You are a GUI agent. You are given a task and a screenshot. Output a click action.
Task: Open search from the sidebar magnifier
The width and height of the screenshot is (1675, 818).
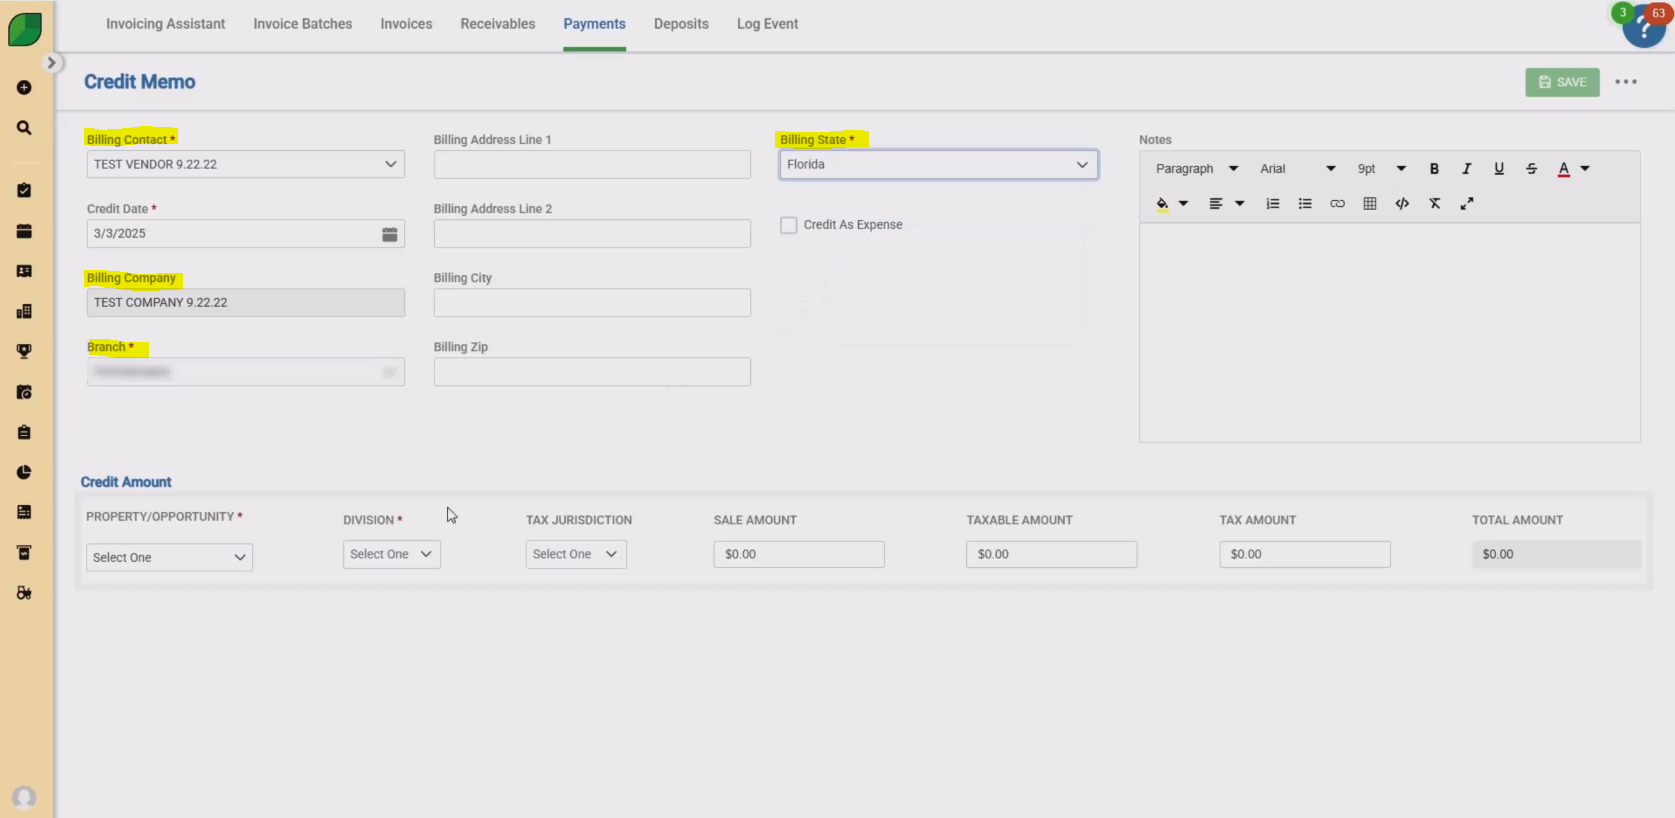coord(24,128)
